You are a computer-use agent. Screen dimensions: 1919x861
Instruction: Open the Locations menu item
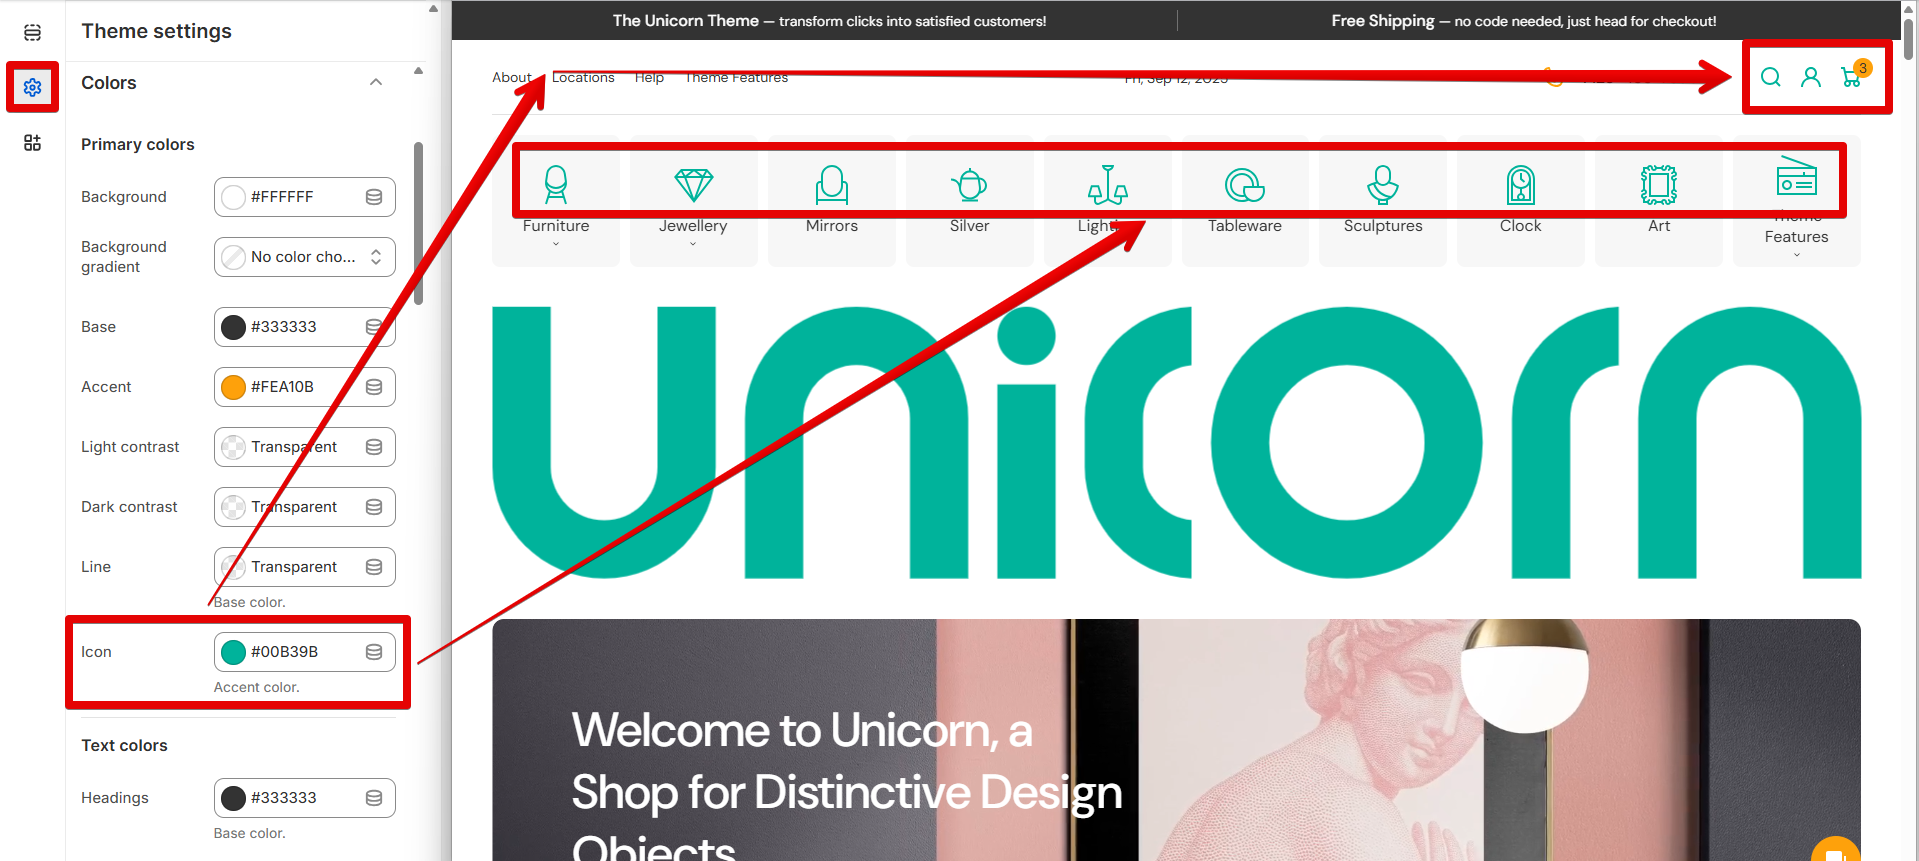click(583, 78)
